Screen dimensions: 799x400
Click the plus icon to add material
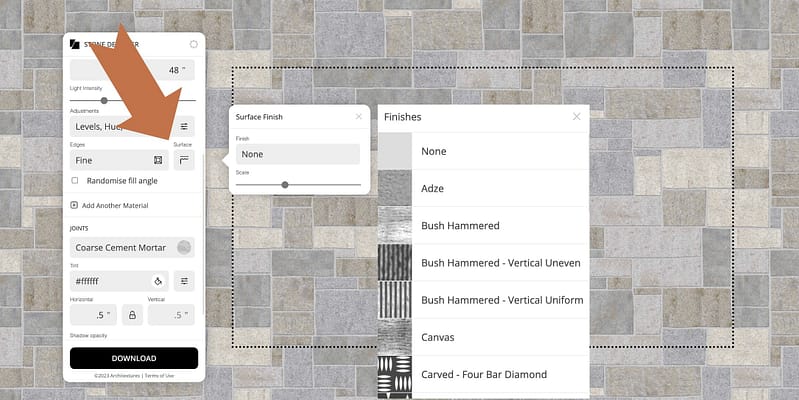[x=75, y=205]
